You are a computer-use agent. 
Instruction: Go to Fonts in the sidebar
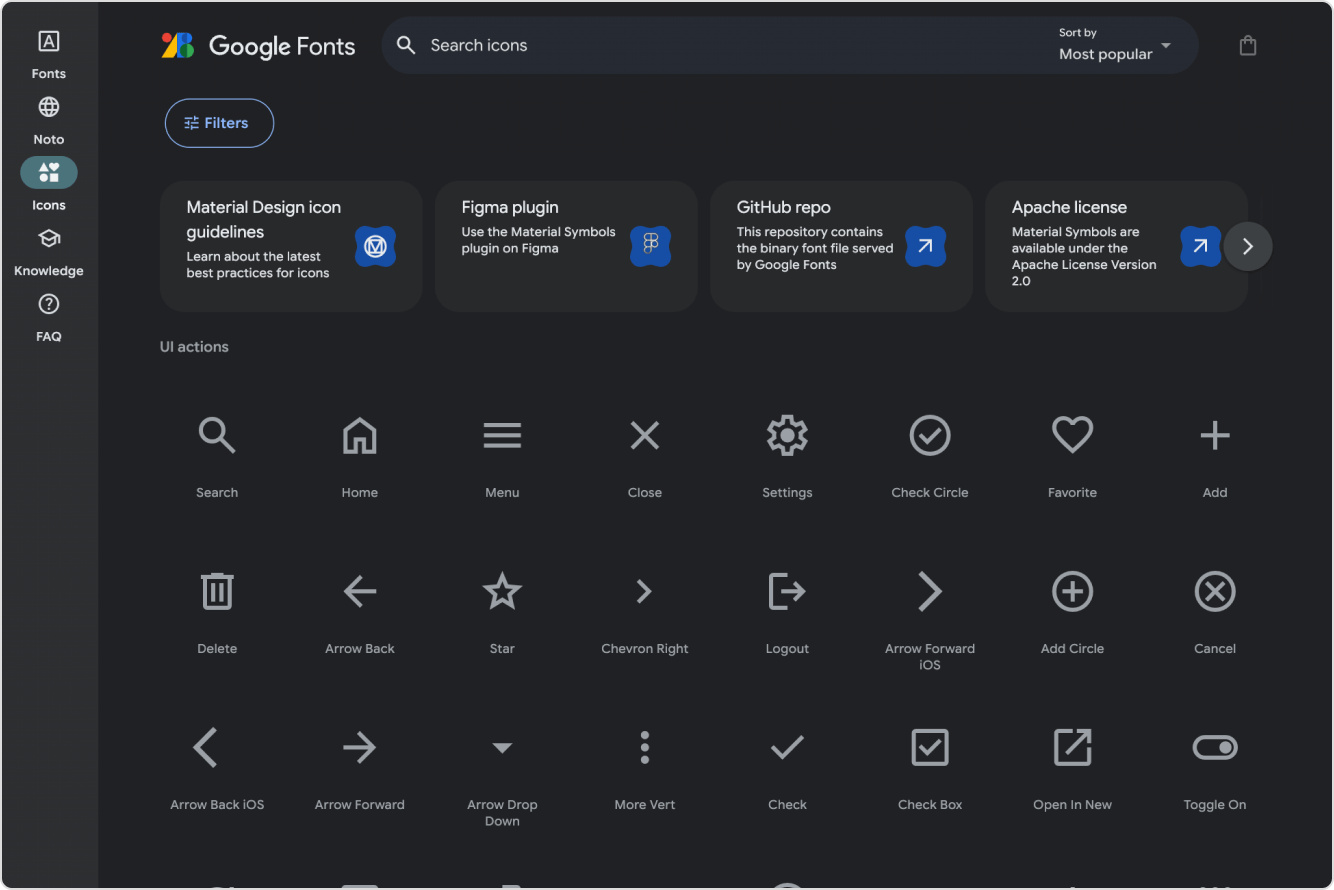[x=49, y=54]
